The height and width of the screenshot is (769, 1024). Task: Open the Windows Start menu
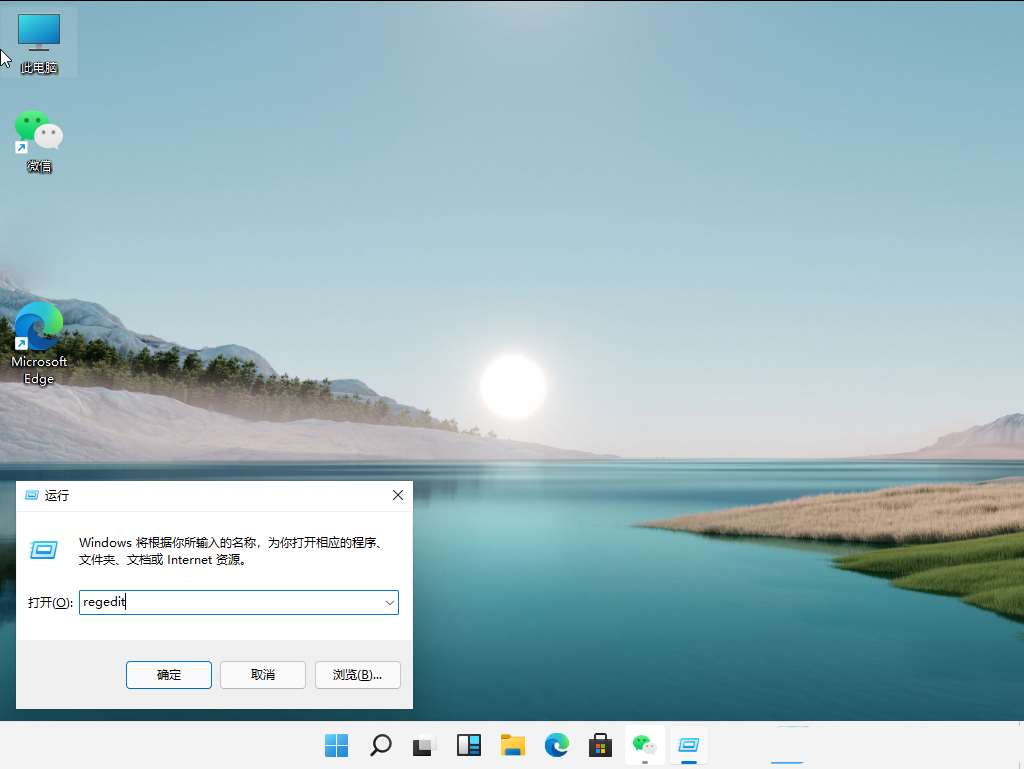tap(337, 745)
